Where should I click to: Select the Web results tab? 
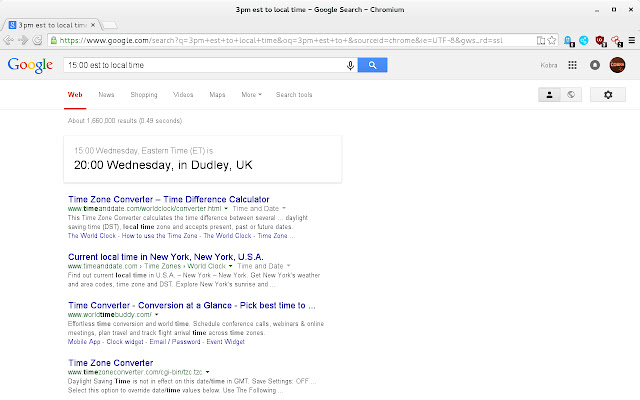pos(75,95)
